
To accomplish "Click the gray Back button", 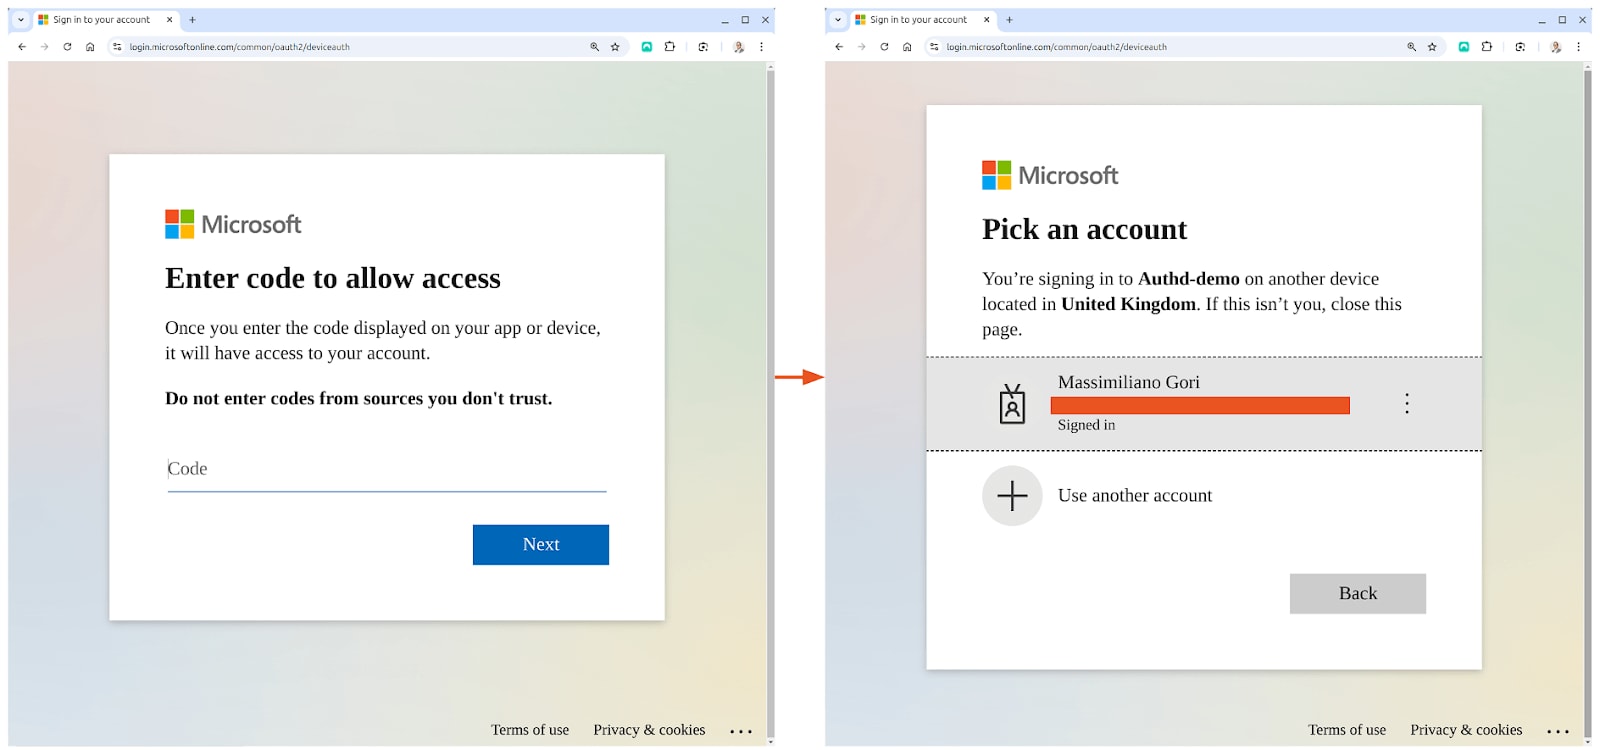I will [x=1358, y=594].
